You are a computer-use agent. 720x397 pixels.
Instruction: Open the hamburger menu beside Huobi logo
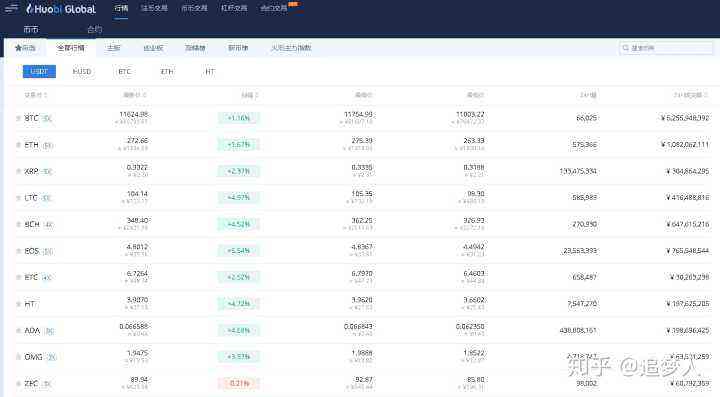11,8
